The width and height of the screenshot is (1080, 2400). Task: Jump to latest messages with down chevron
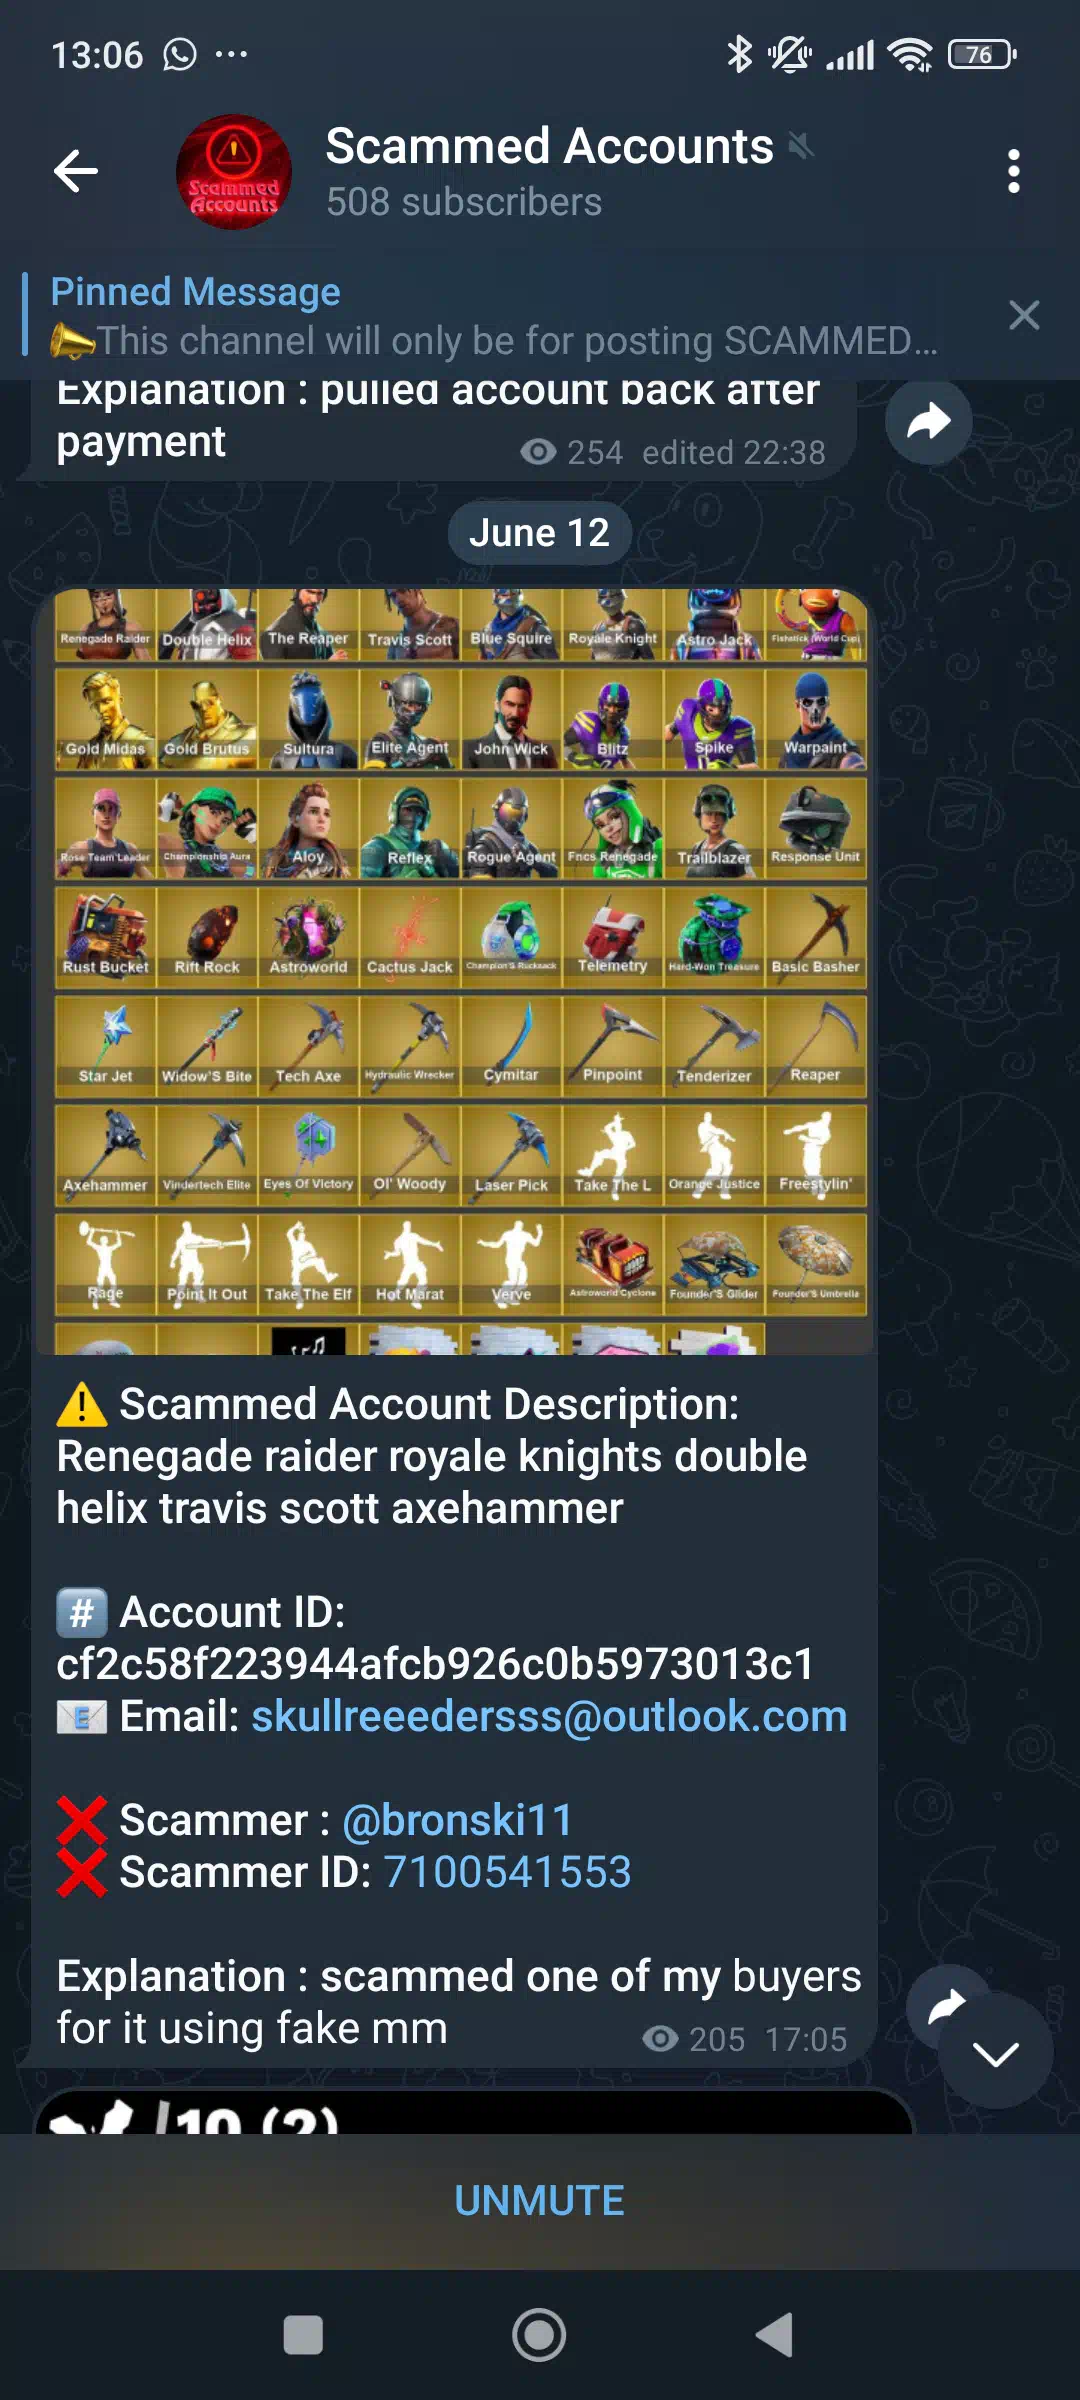pos(995,2054)
